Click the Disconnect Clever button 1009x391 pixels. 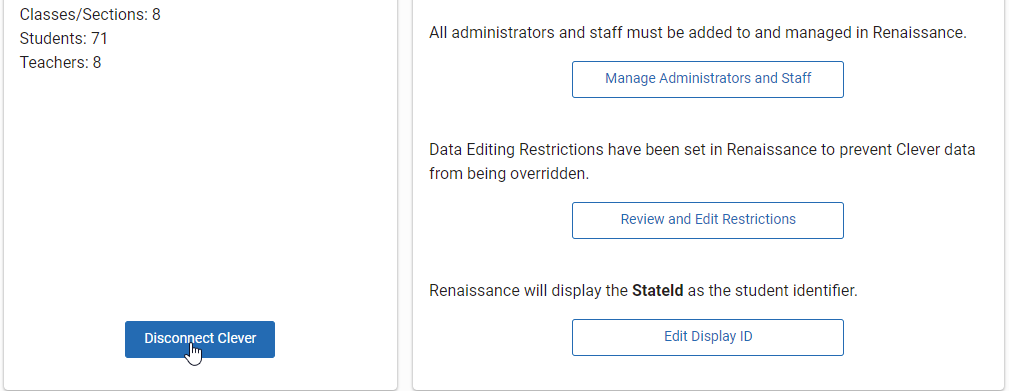tap(199, 339)
